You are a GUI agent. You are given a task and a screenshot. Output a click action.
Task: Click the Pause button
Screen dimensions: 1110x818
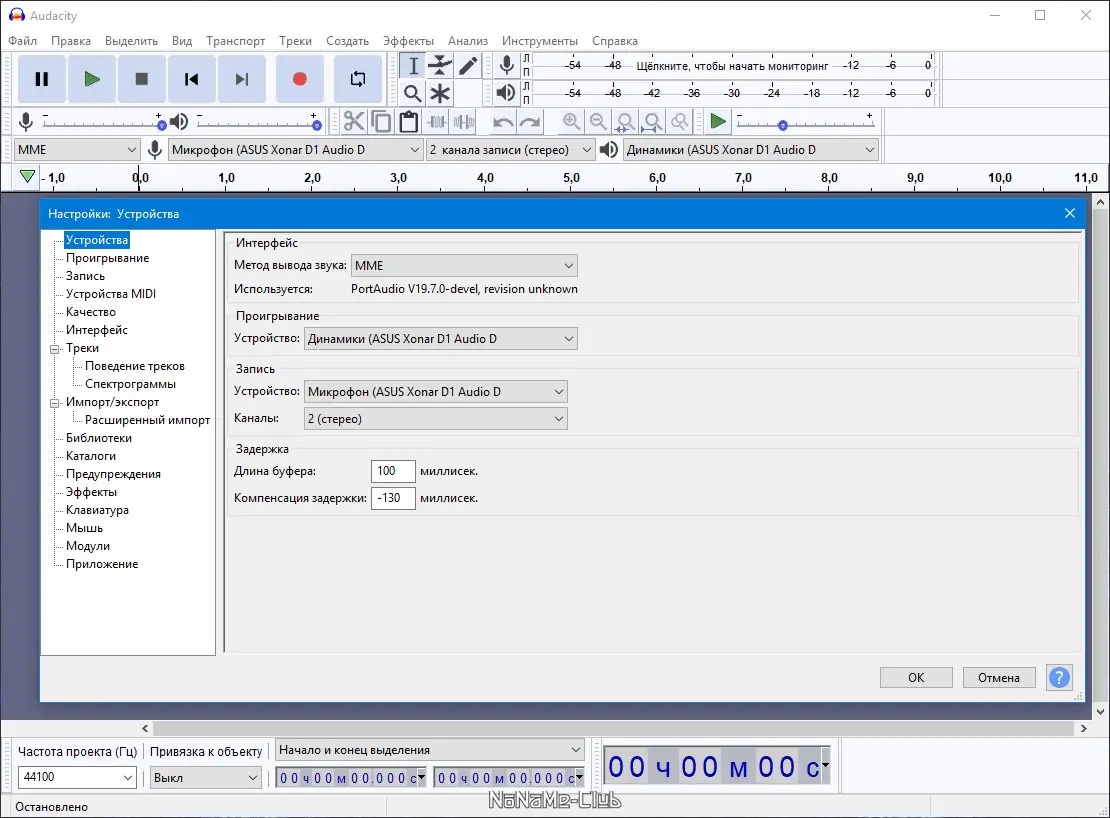click(x=42, y=79)
